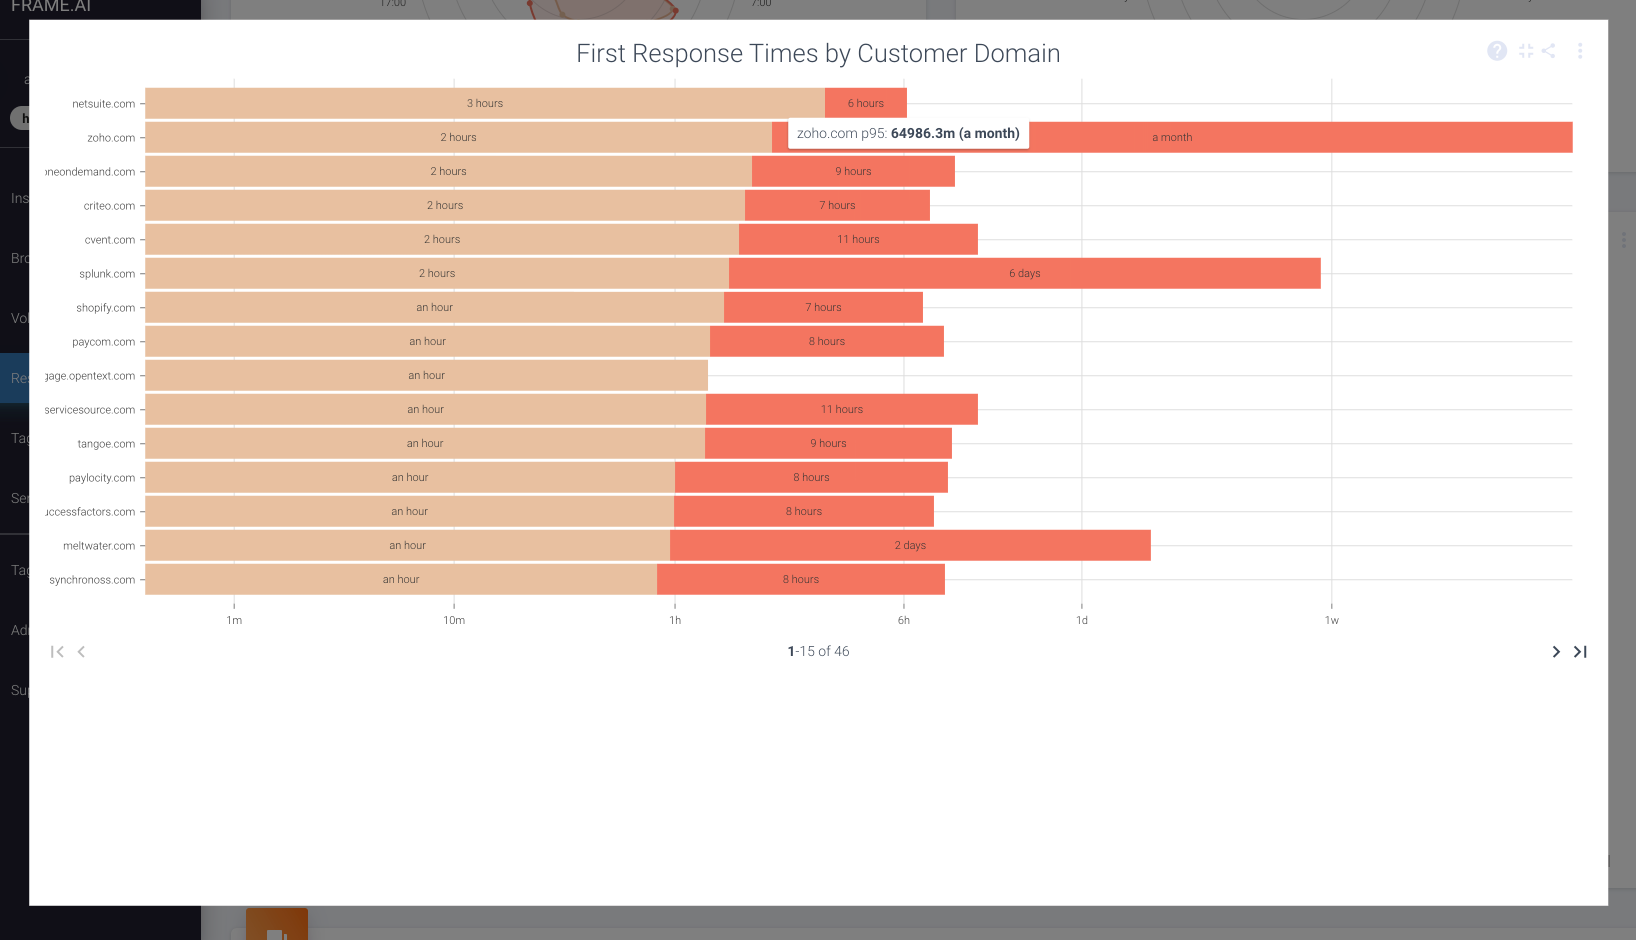Select servicesource.com's 11 hours p95 bar
Viewport: 1636px width, 940px height.
[x=842, y=409]
